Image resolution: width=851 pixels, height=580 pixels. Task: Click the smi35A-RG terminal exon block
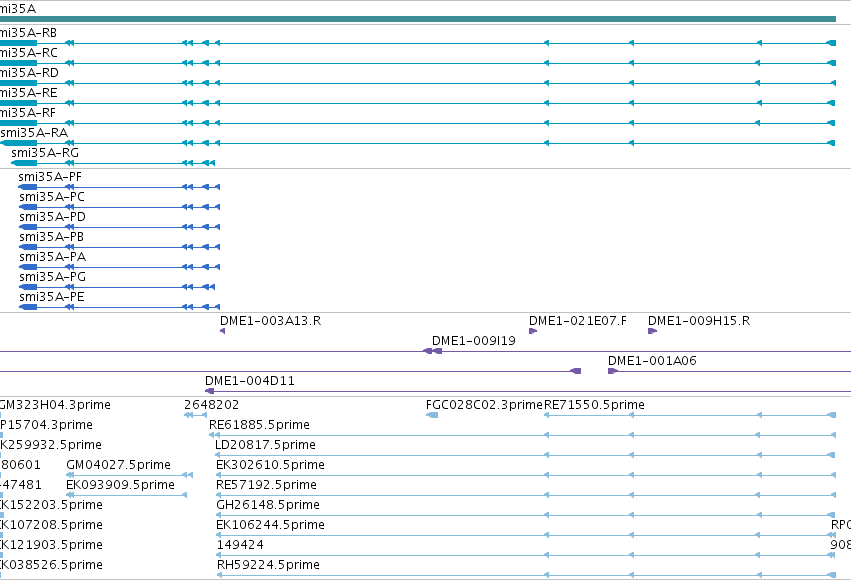coord(24,163)
